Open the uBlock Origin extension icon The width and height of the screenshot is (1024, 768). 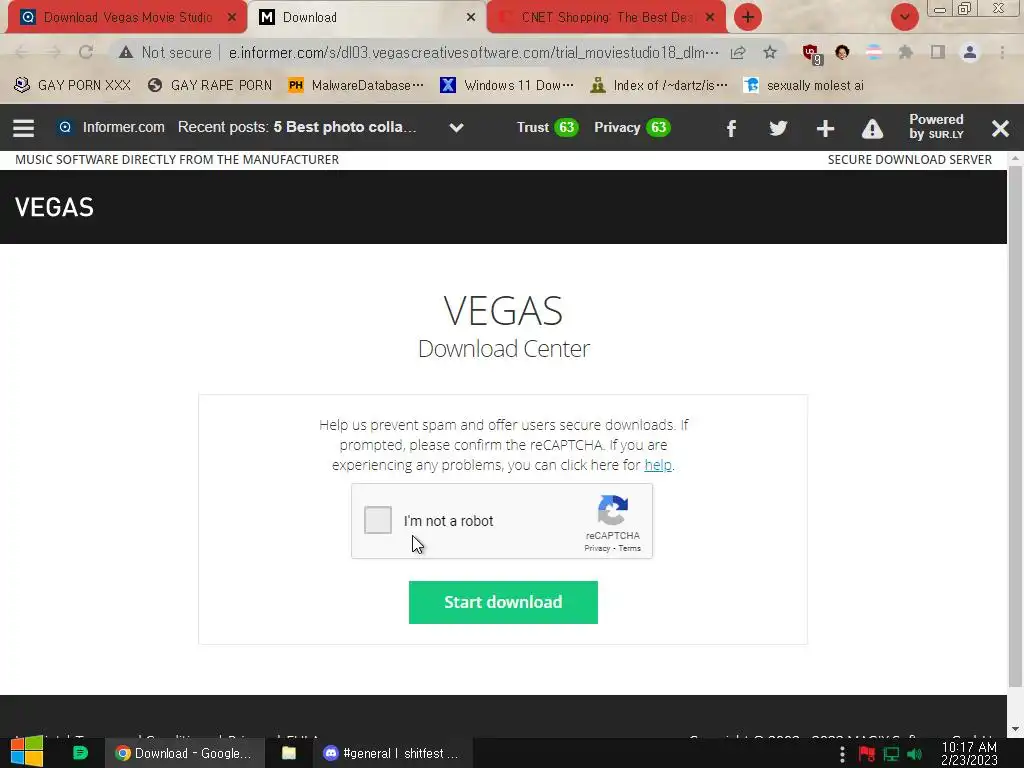(811, 53)
